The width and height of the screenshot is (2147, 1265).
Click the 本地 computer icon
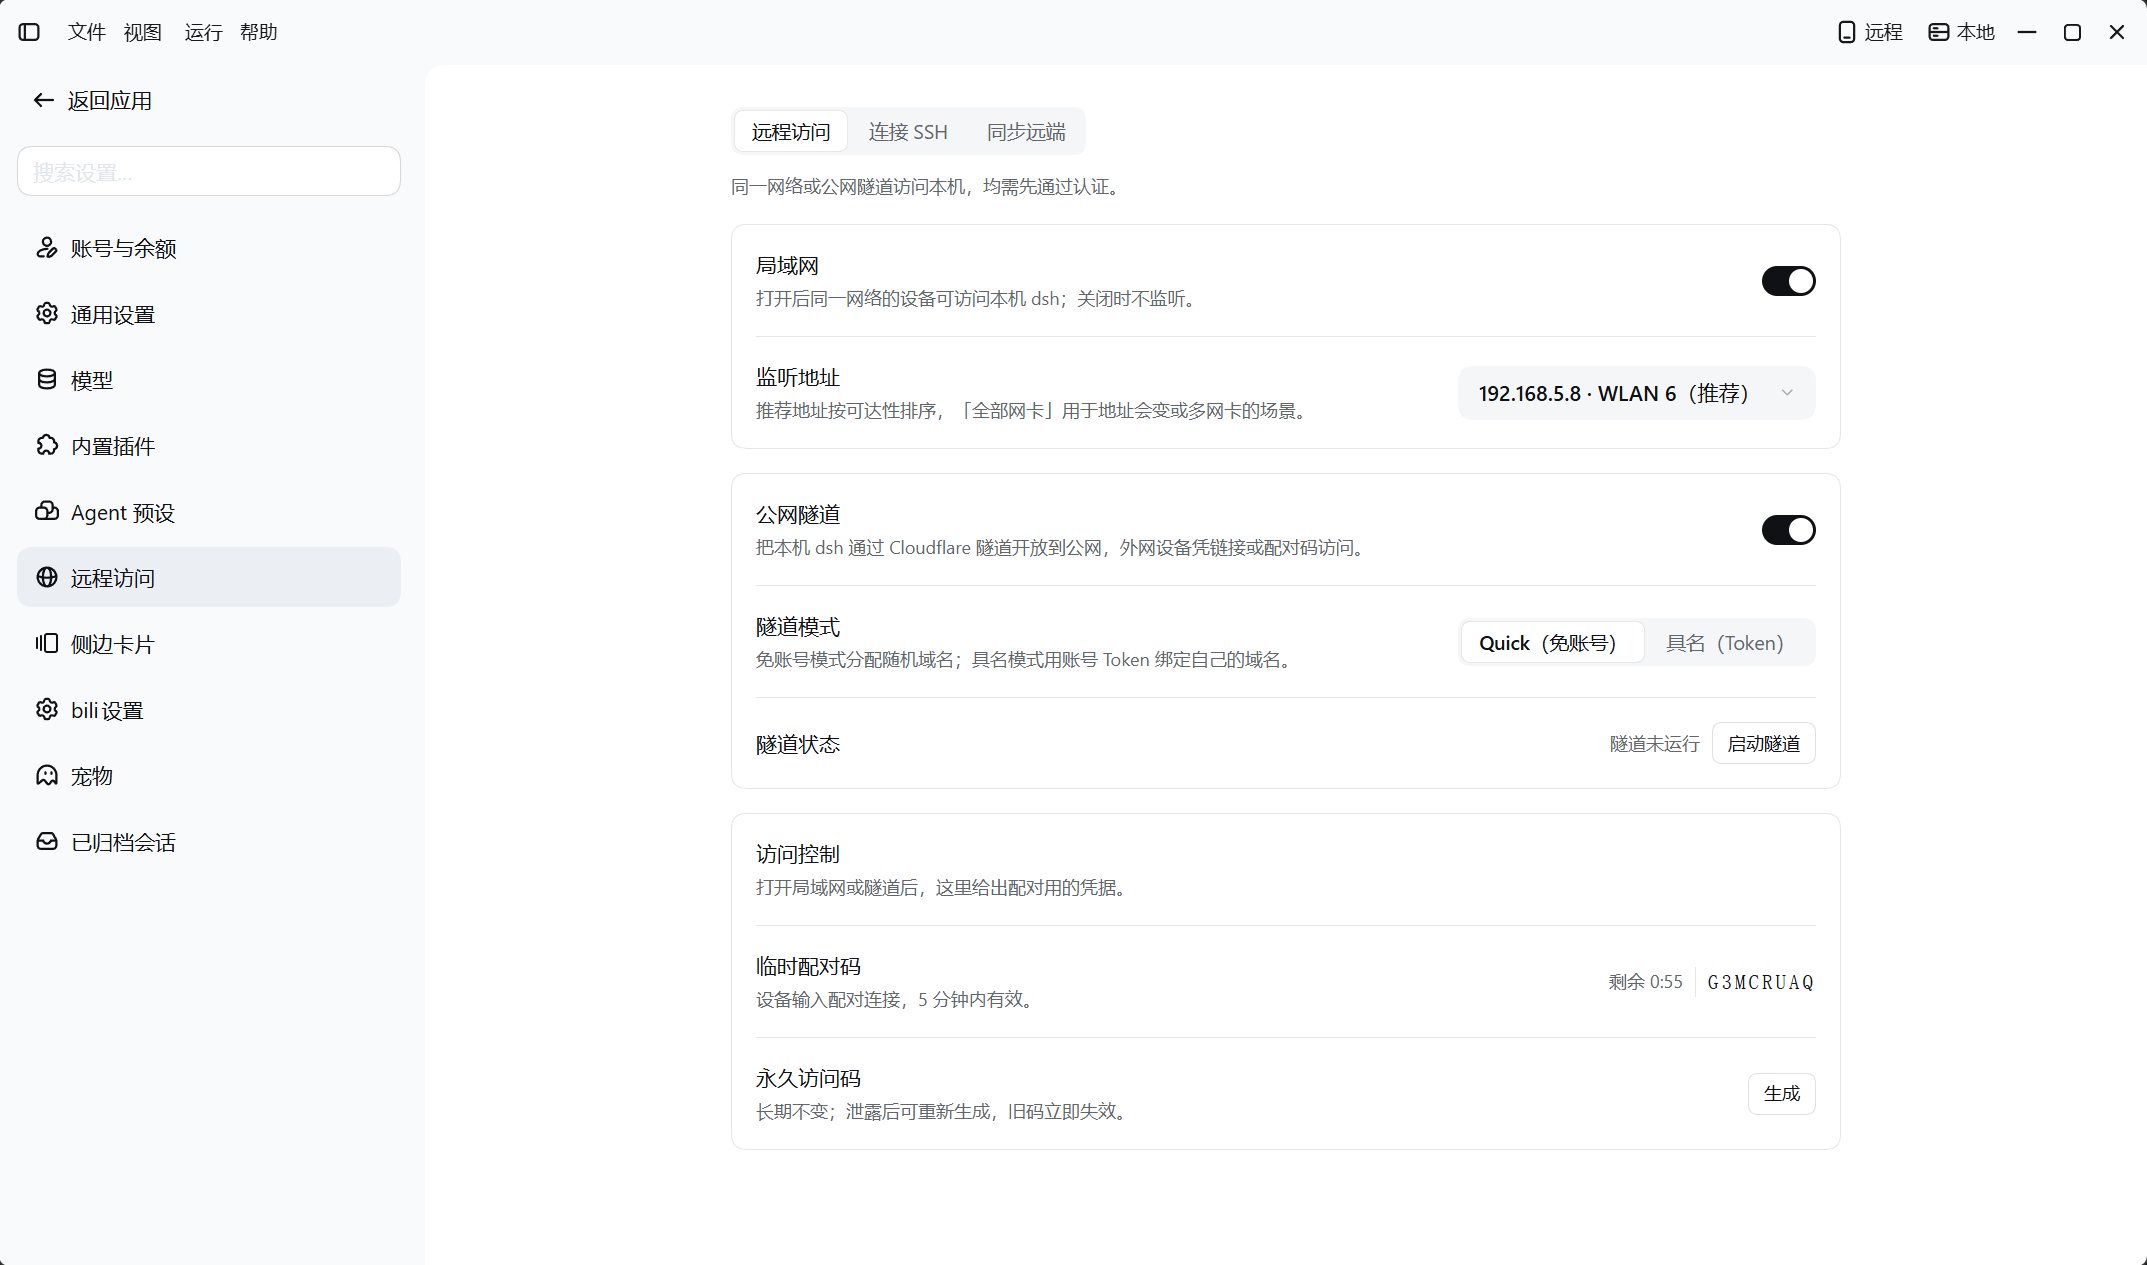1938,32
